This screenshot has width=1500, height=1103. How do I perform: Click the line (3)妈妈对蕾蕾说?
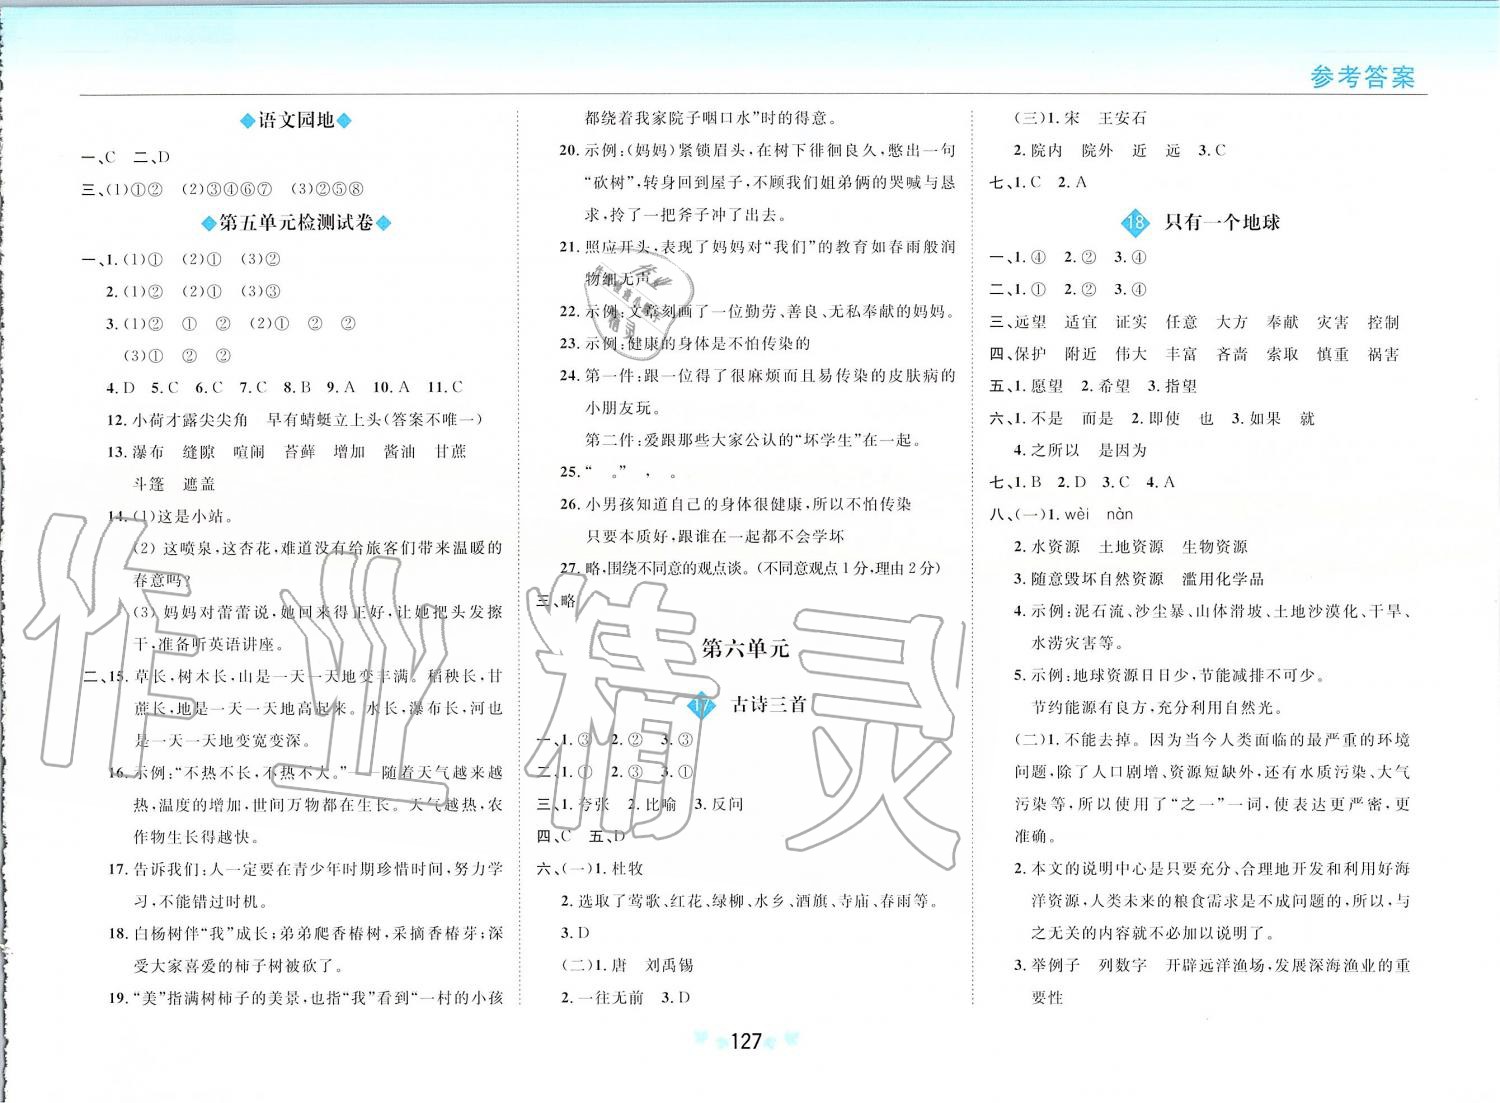coord(318,612)
